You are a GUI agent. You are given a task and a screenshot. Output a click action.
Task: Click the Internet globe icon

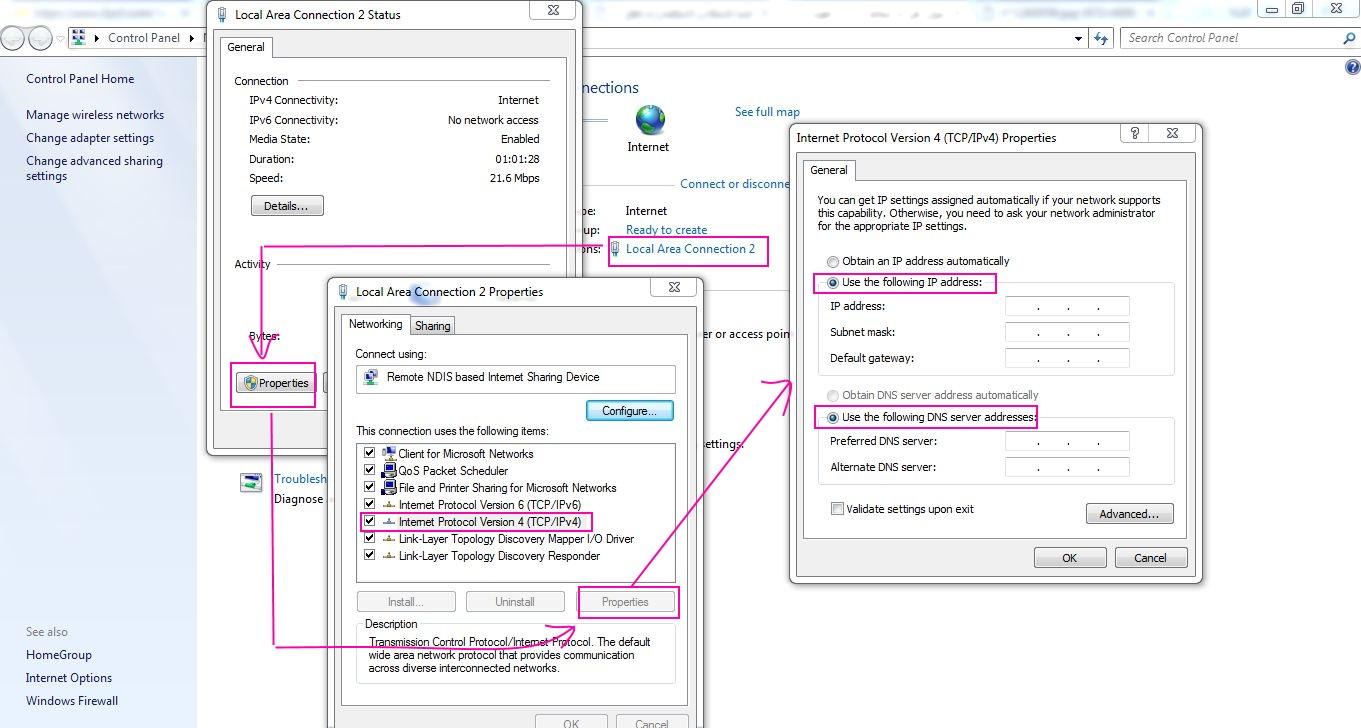650,120
